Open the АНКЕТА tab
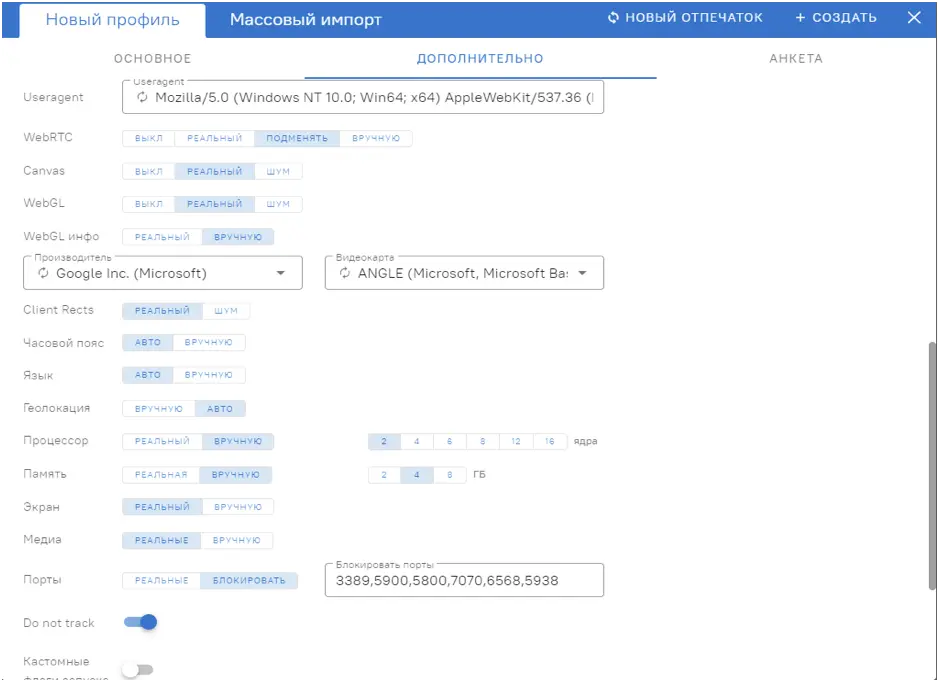Image resolution: width=940 pixels, height=682 pixels. pyautogui.click(x=796, y=58)
